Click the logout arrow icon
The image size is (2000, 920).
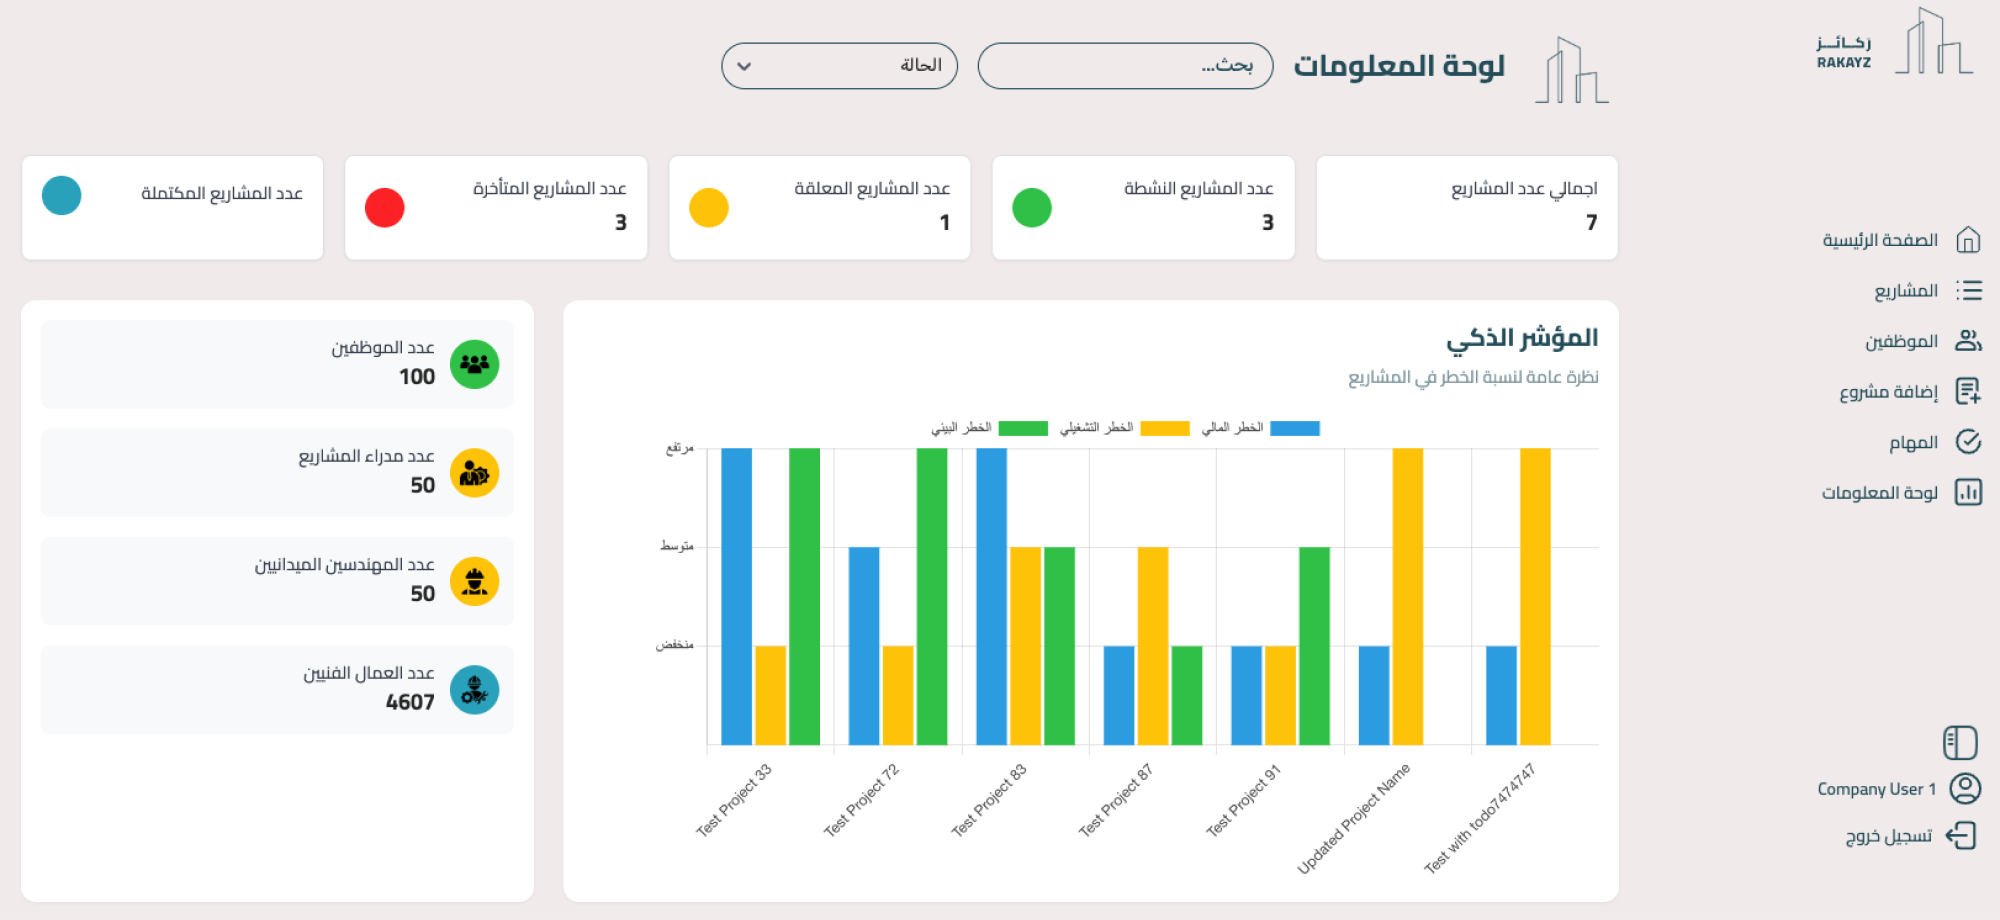click(1961, 835)
